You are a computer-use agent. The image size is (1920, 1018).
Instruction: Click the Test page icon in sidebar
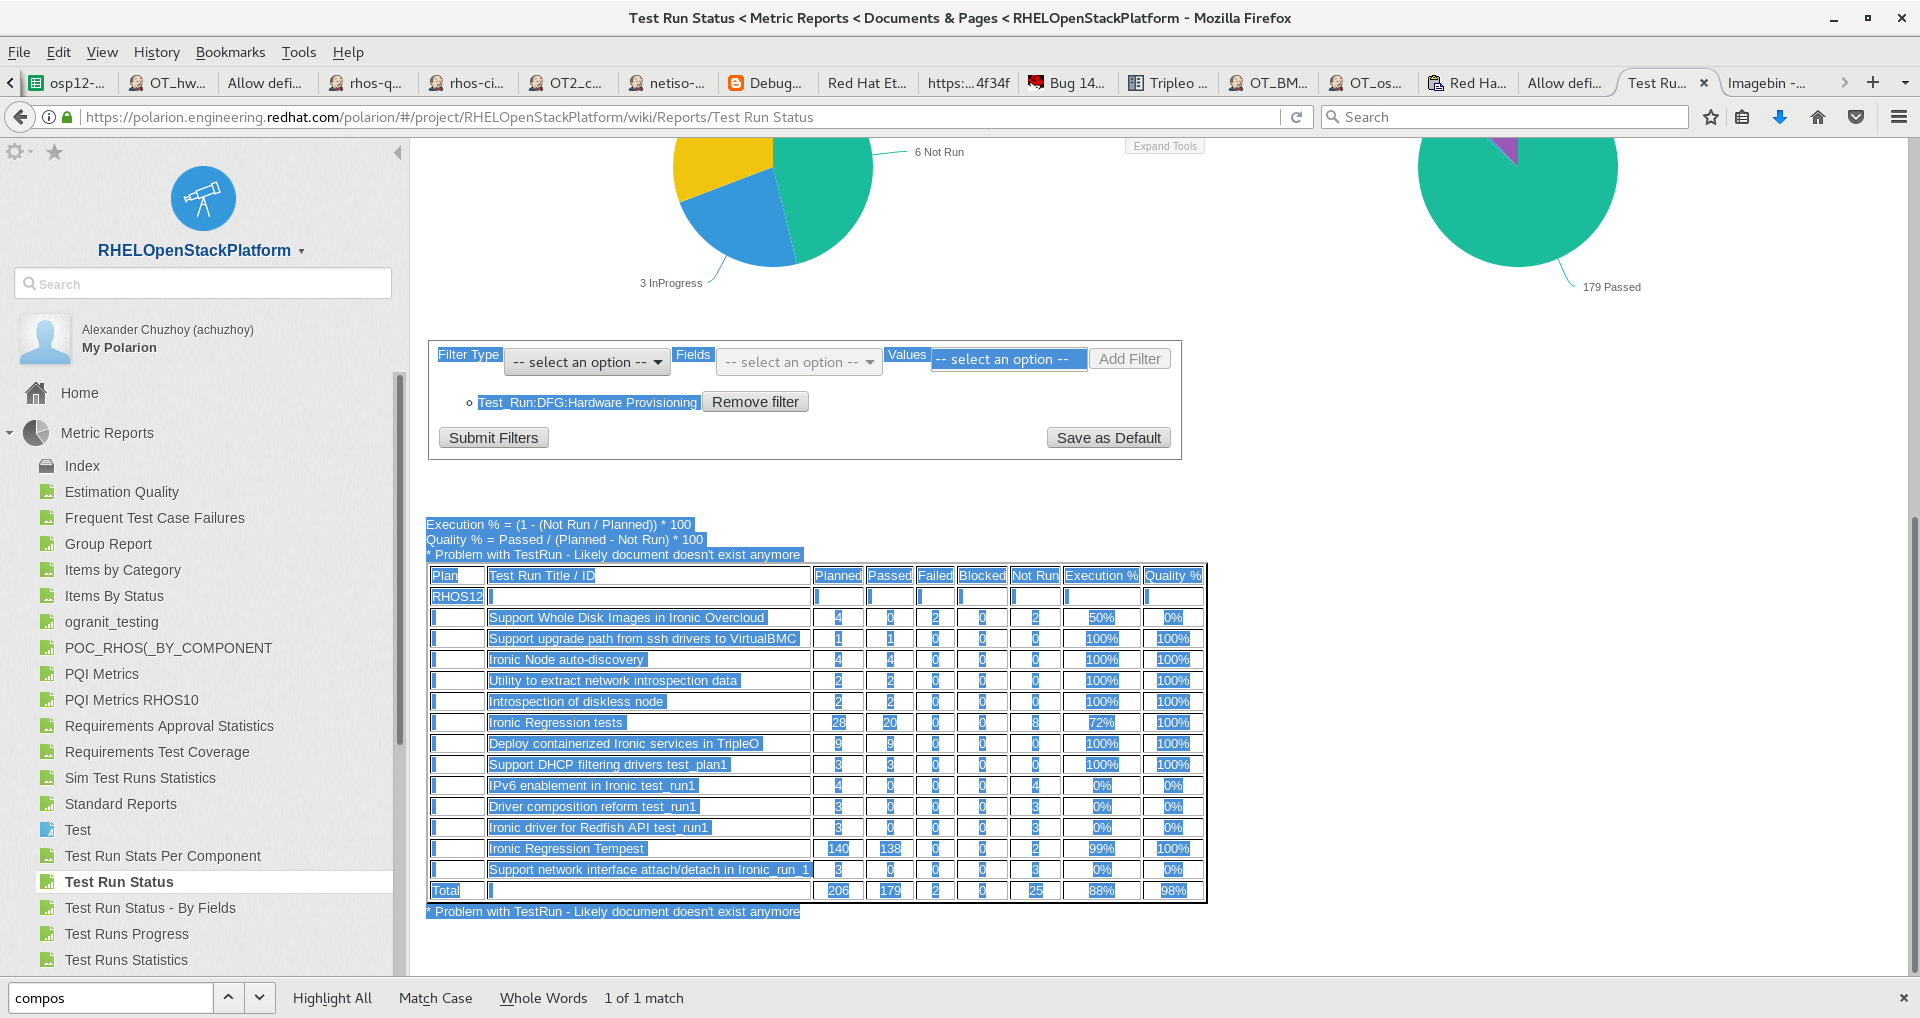[46, 830]
